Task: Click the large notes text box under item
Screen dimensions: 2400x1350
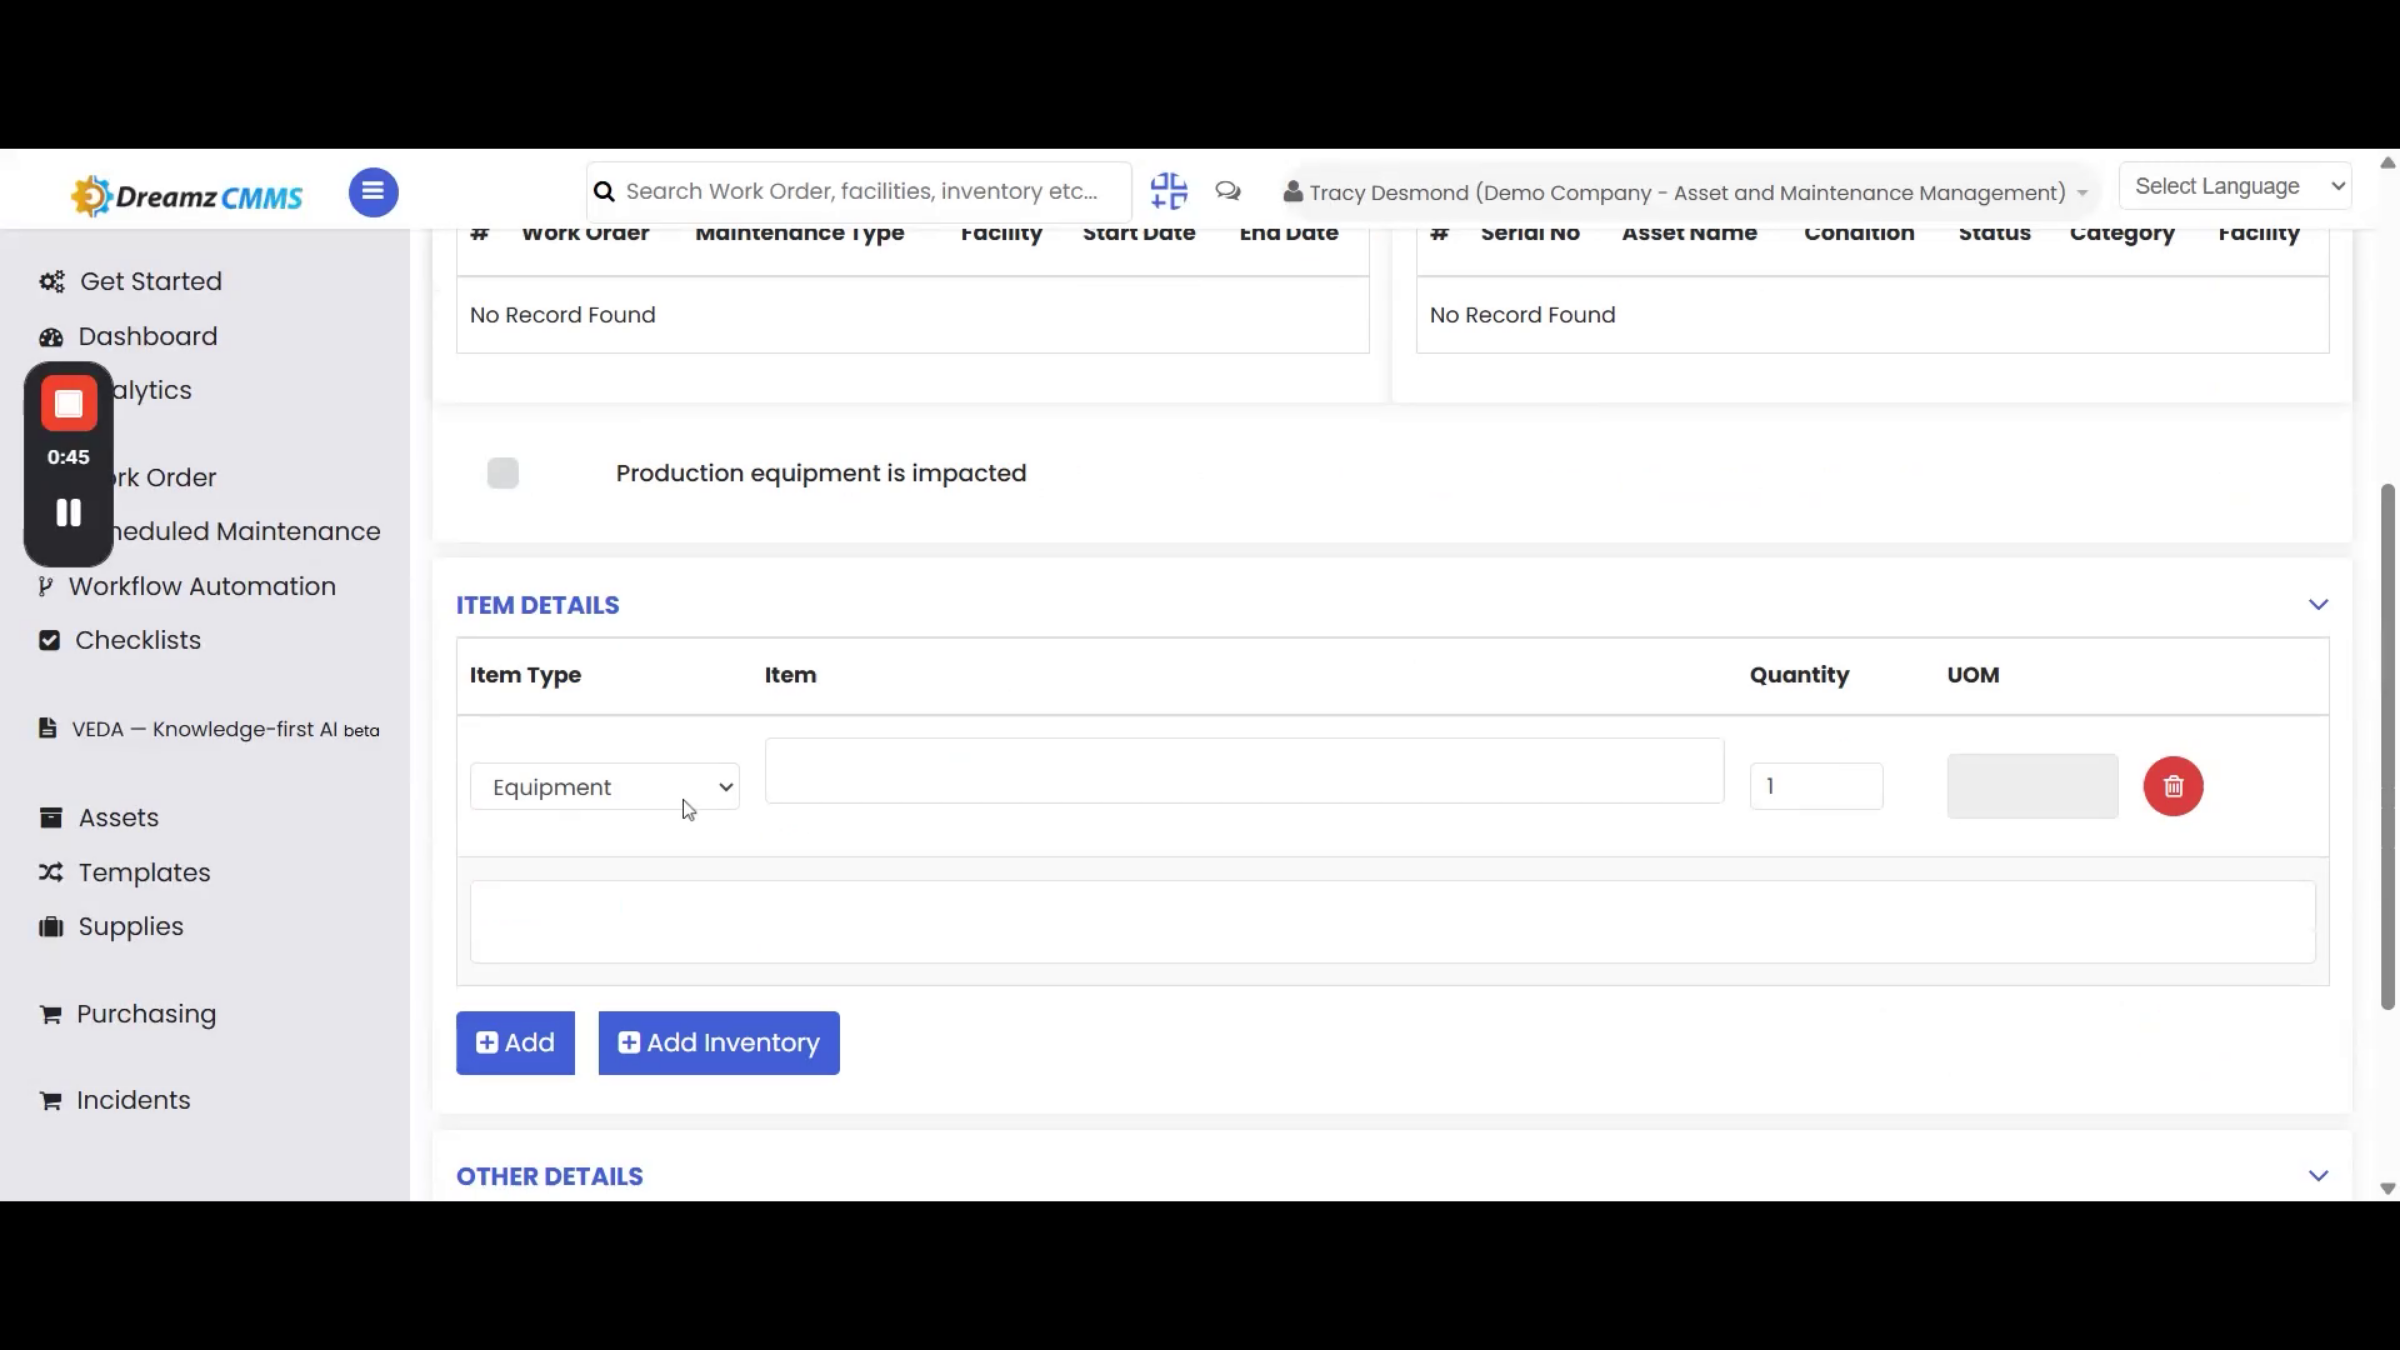Action: pos(1392,922)
